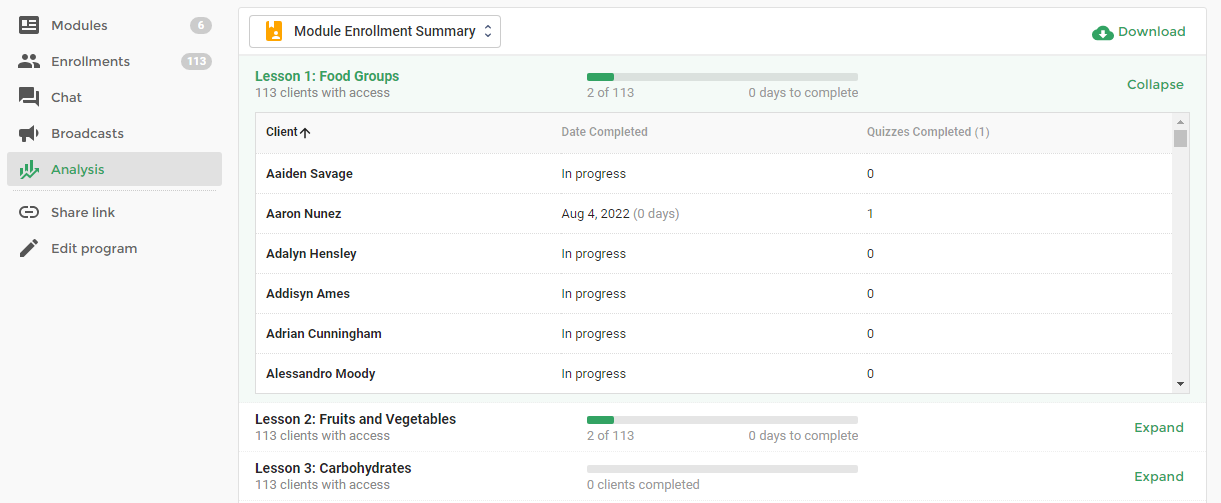Open Broadcasts via megaphone icon
This screenshot has width=1221, height=503.
coord(29,133)
